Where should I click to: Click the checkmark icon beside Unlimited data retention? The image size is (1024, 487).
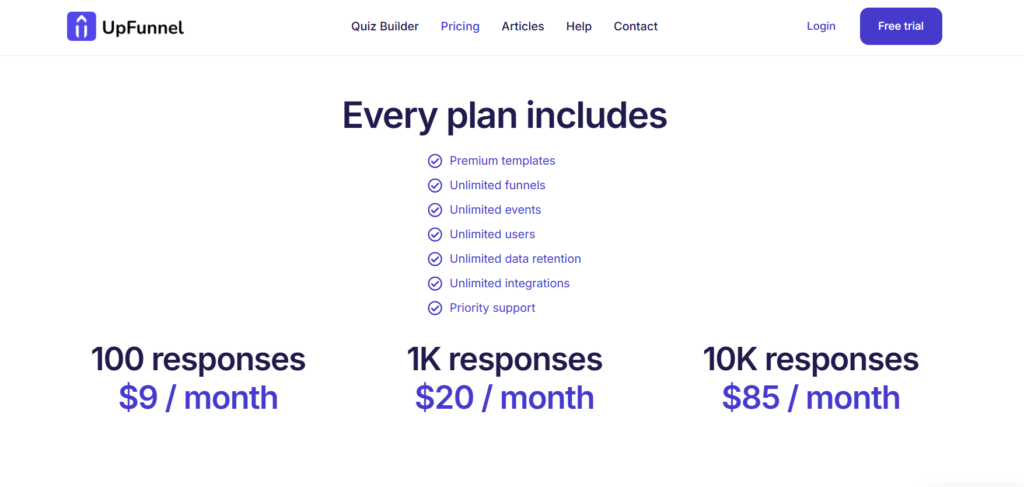(x=435, y=259)
